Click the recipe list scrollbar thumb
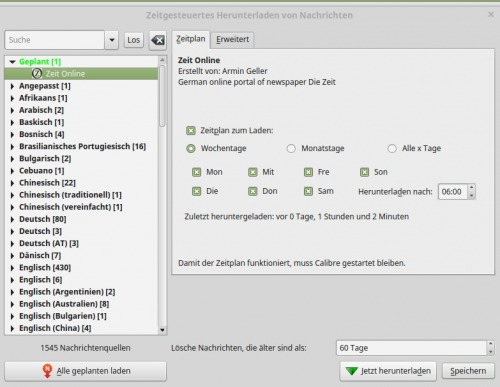This screenshot has height=387, width=500. [162, 96]
